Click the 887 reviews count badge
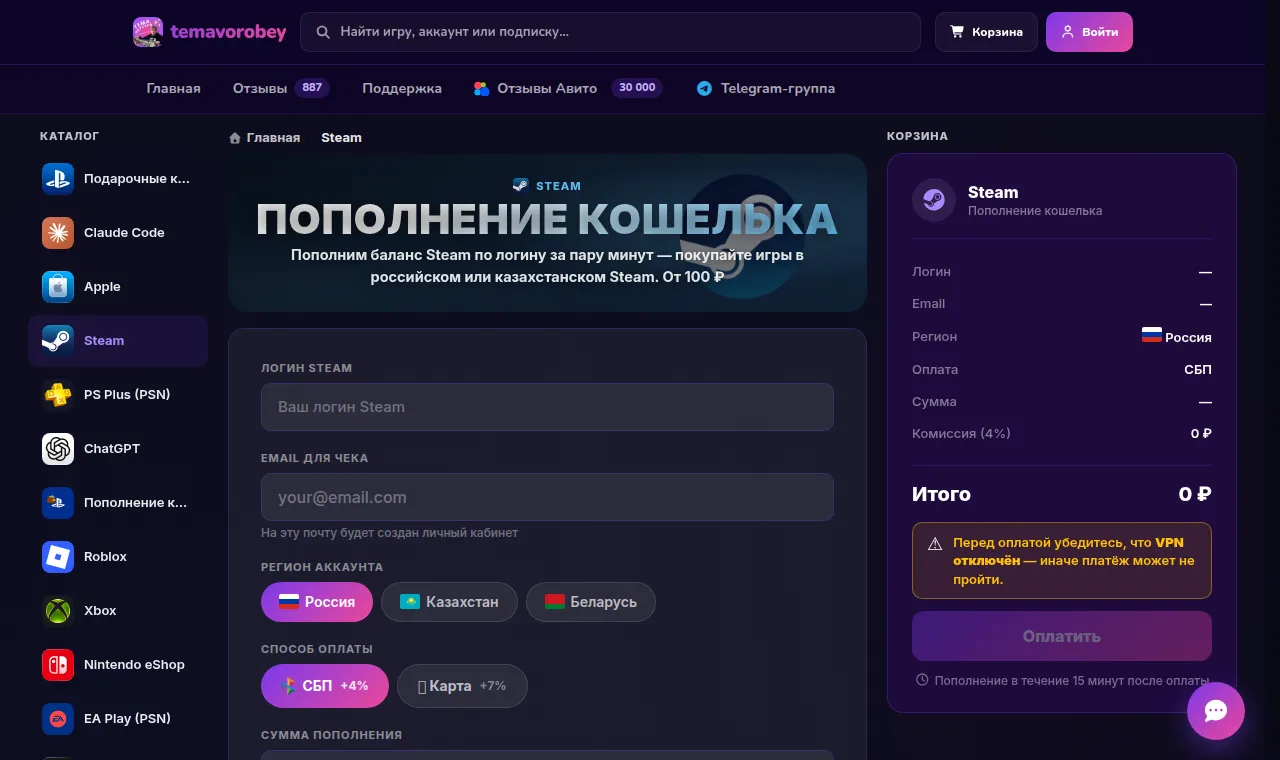Screen dimensions: 1280x760 pos(312,88)
